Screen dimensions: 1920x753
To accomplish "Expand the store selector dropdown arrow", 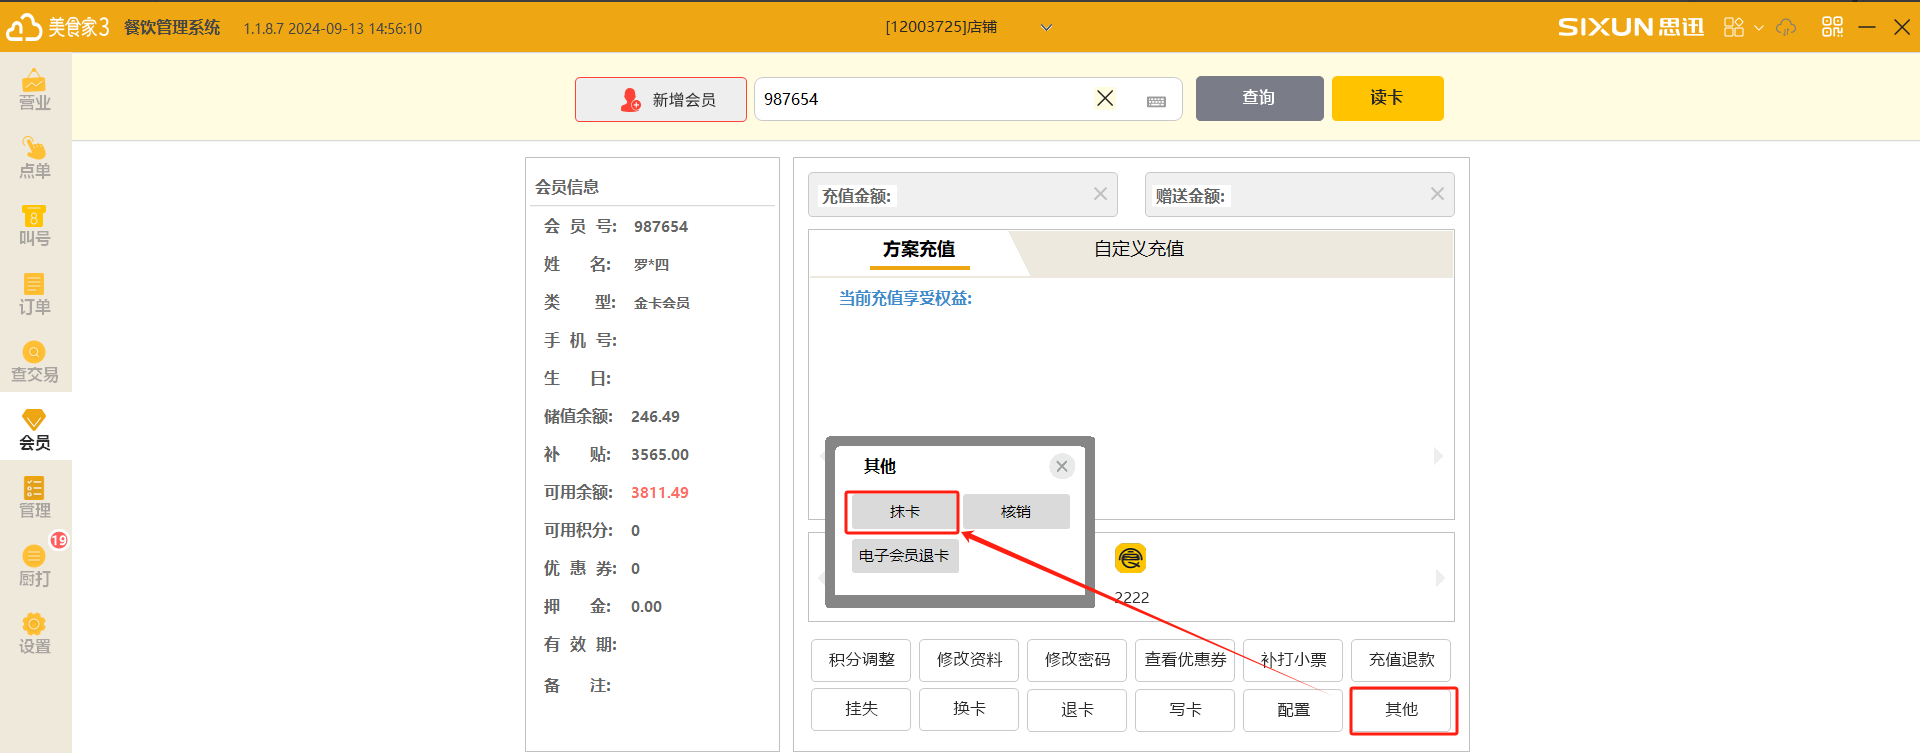I will tap(1046, 28).
